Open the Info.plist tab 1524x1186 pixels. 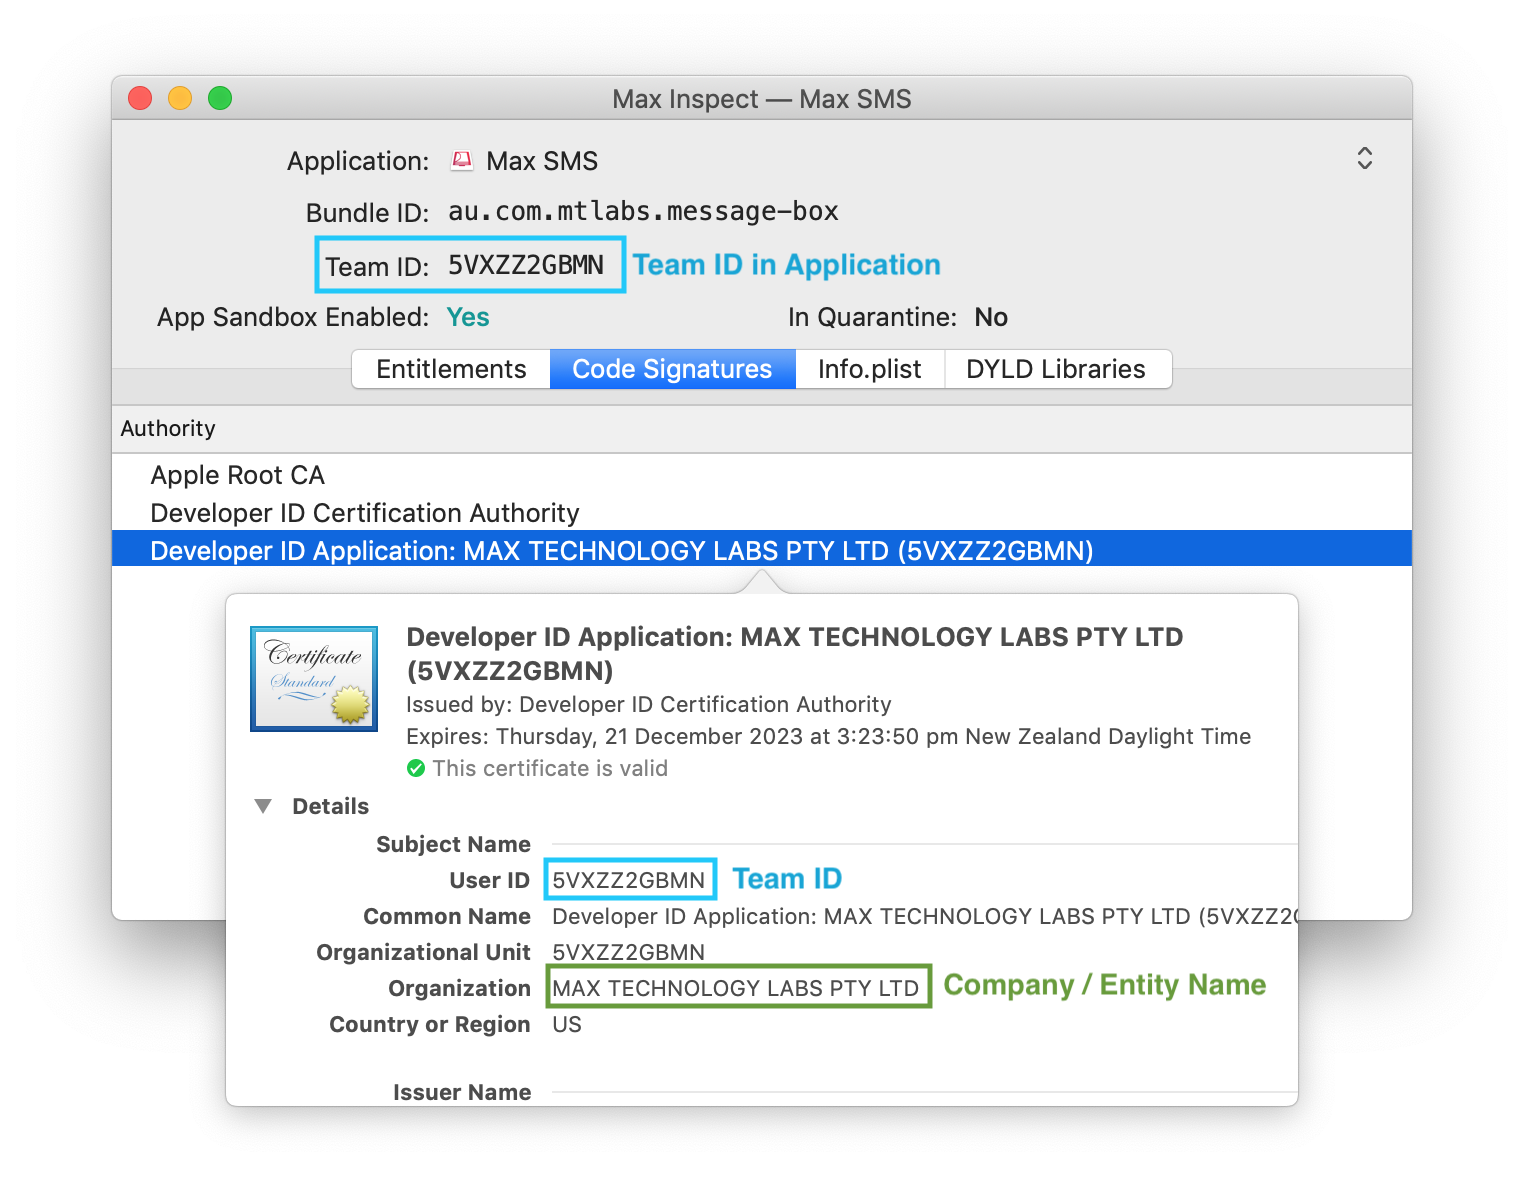coord(869,369)
